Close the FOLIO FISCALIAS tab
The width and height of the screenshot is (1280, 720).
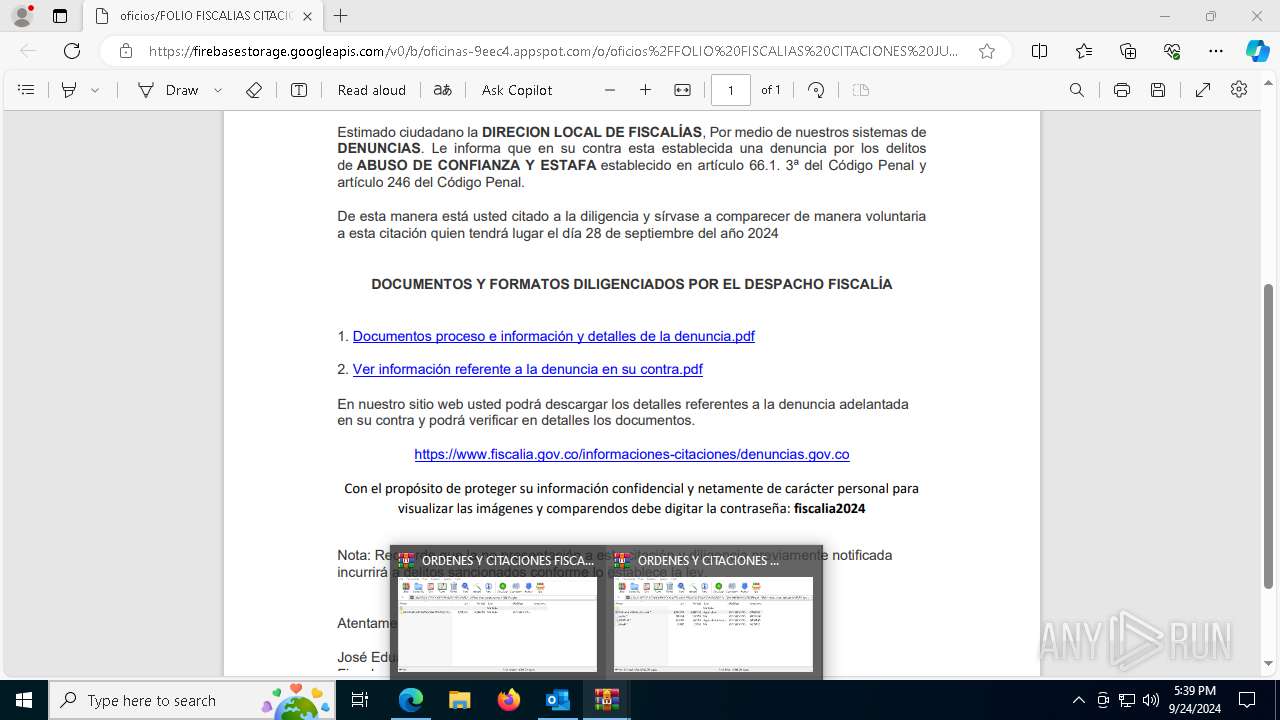point(307,16)
